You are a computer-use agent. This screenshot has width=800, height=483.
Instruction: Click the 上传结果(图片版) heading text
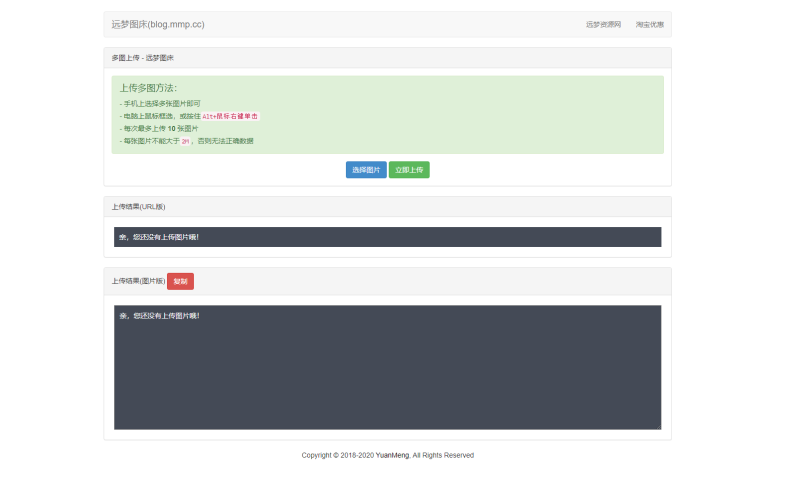(138, 281)
